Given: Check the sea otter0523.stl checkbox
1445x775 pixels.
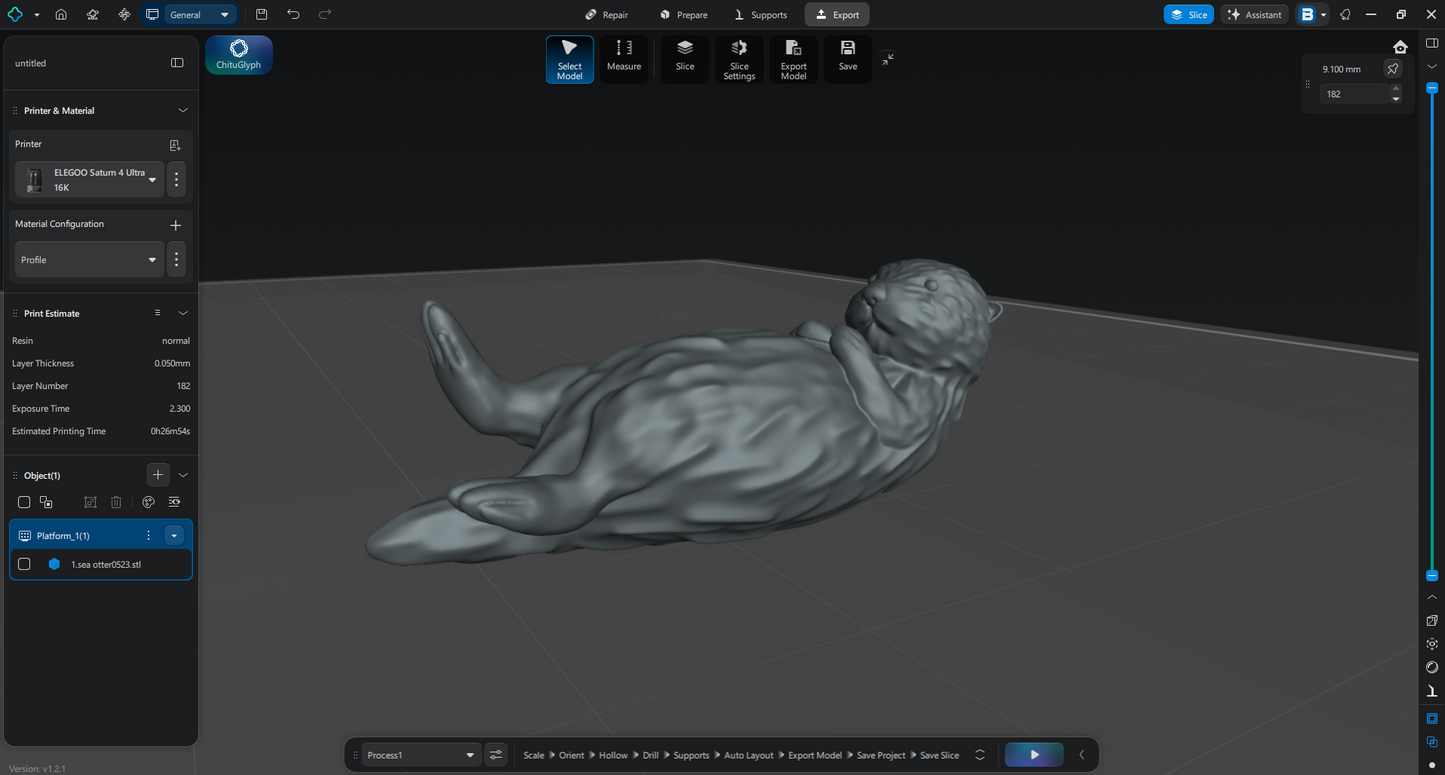Looking at the screenshot, I should (25, 564).
